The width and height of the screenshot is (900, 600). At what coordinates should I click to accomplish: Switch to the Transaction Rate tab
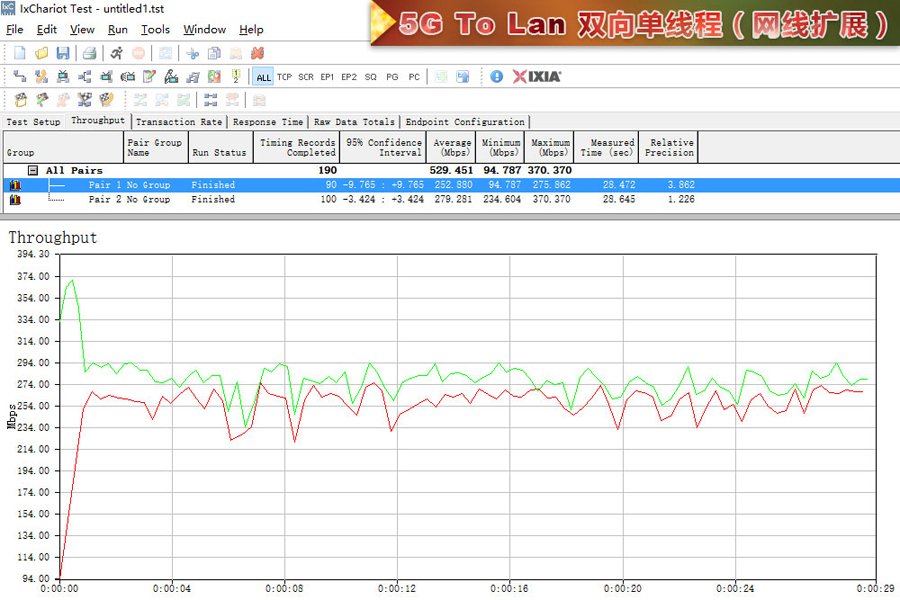178,122
